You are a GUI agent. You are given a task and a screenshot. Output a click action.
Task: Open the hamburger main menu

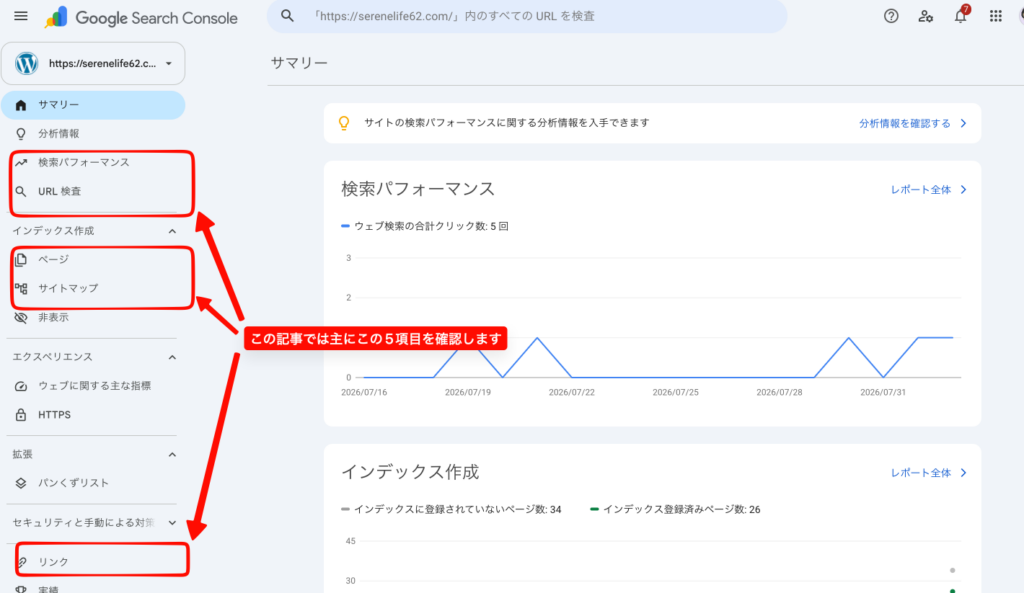click(21, 16)
